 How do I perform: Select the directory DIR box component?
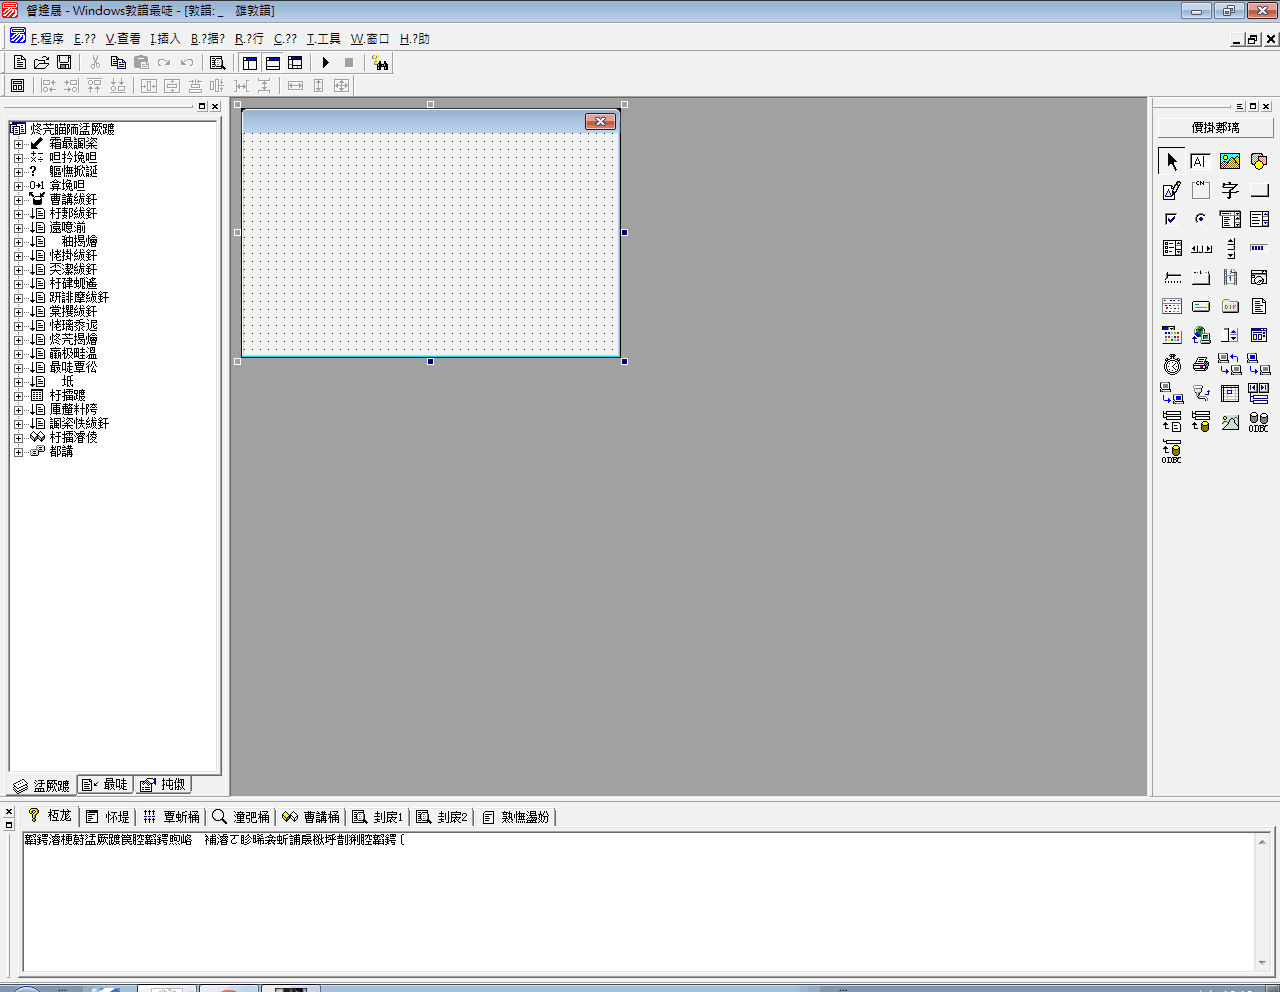[1230, 306]
